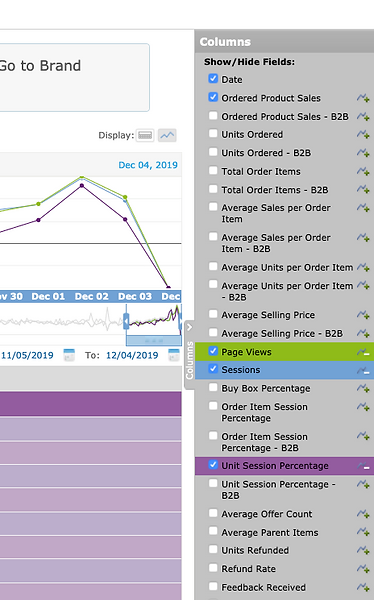Enable Units Ordered checkbox
The width and height of the screenshot is (374, 600).
[x=213, y=134]
